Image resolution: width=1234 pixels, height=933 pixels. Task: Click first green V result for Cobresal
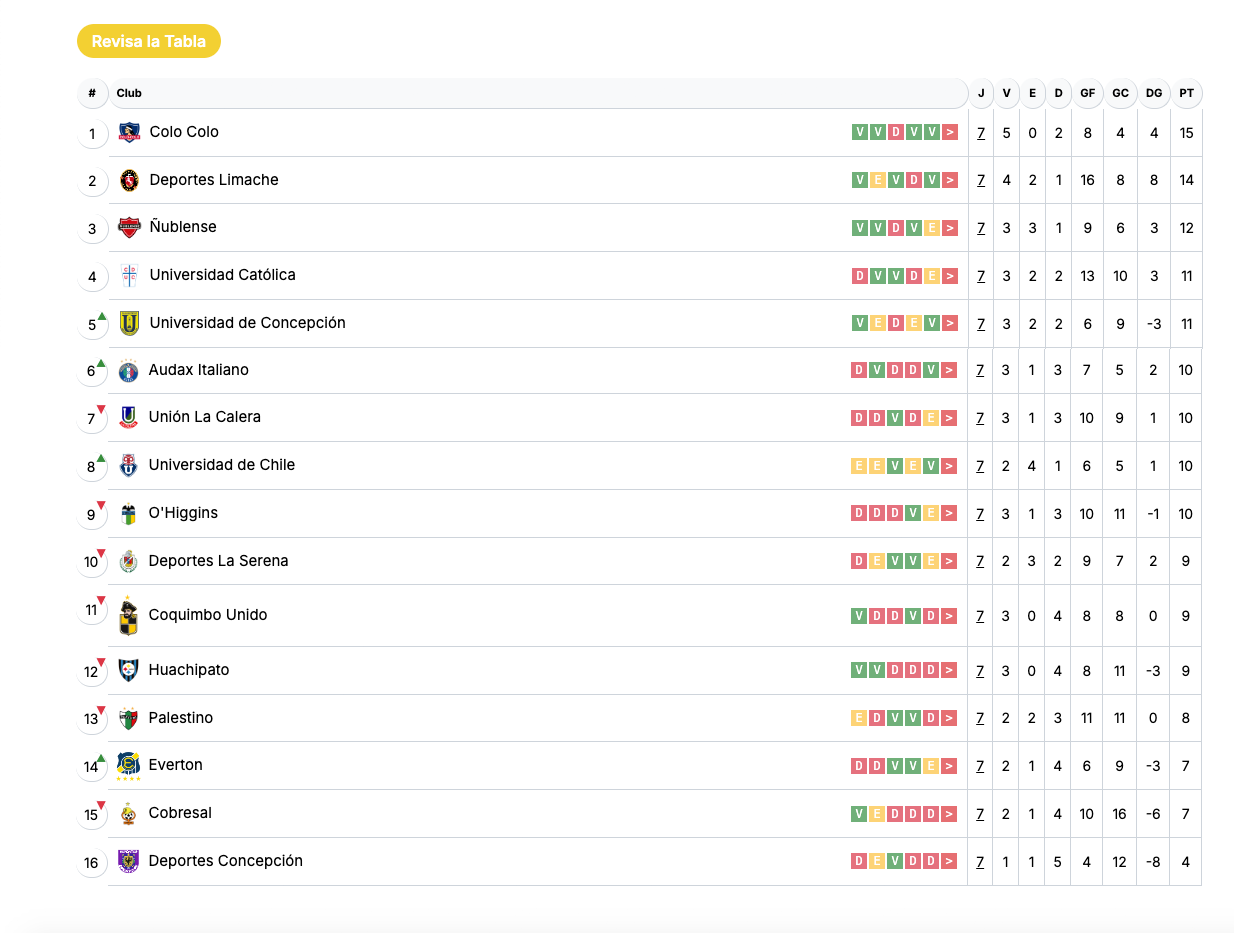pyautogui.click(x=859, y=814)
